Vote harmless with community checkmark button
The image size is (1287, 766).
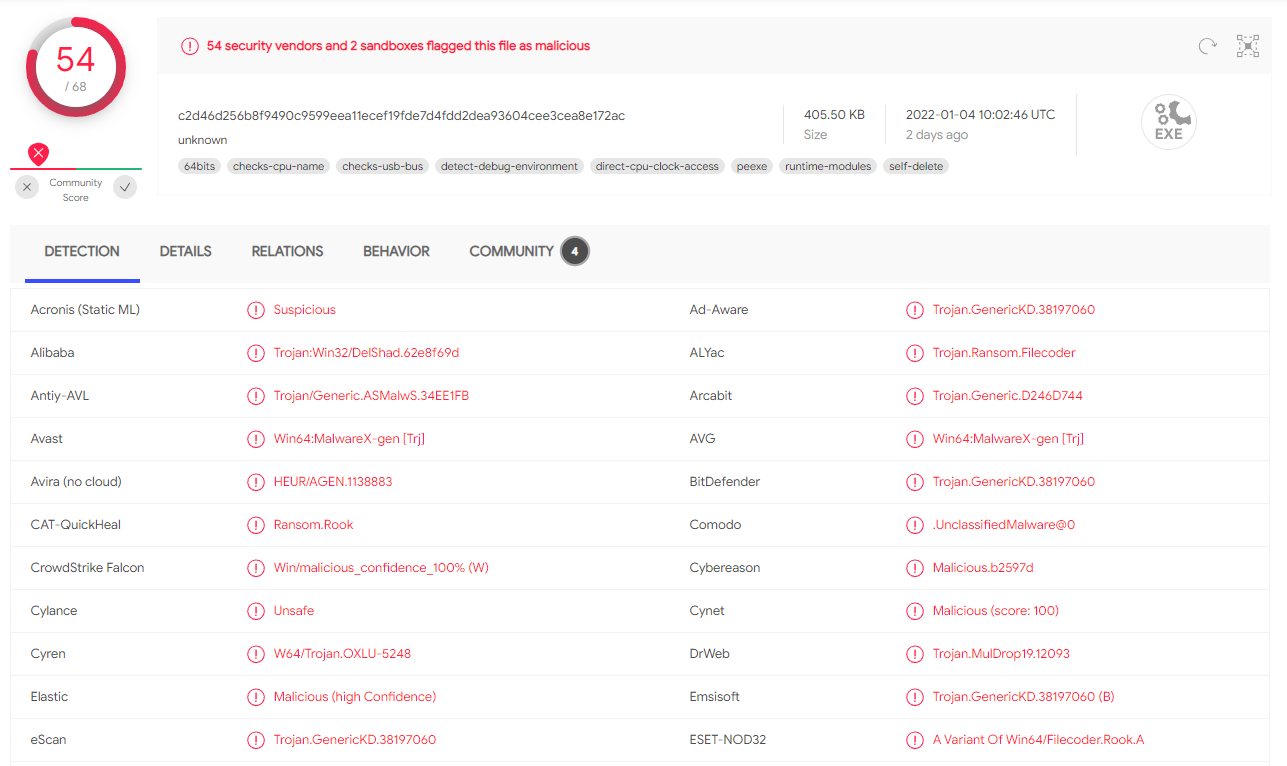(125, 187)
